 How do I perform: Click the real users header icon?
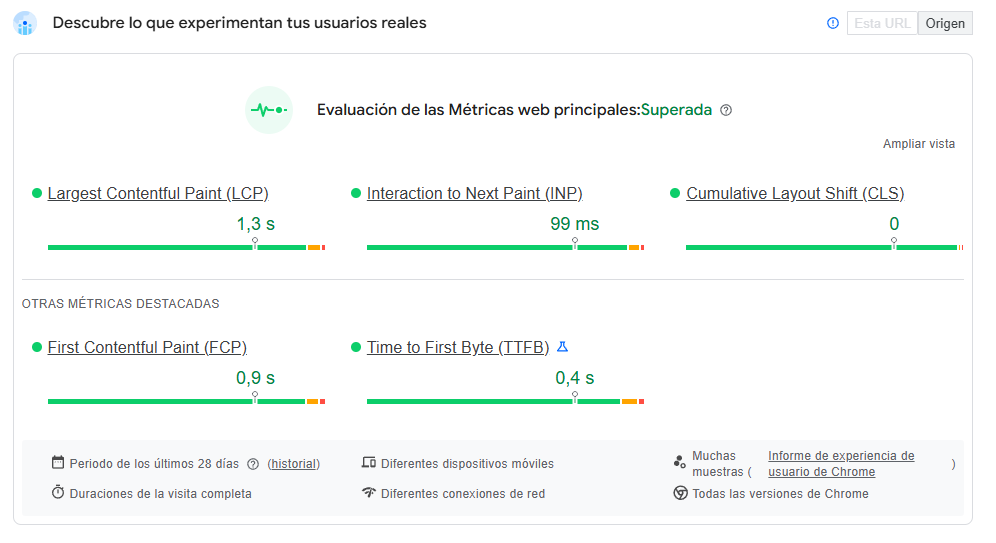[x=25, y=23]
